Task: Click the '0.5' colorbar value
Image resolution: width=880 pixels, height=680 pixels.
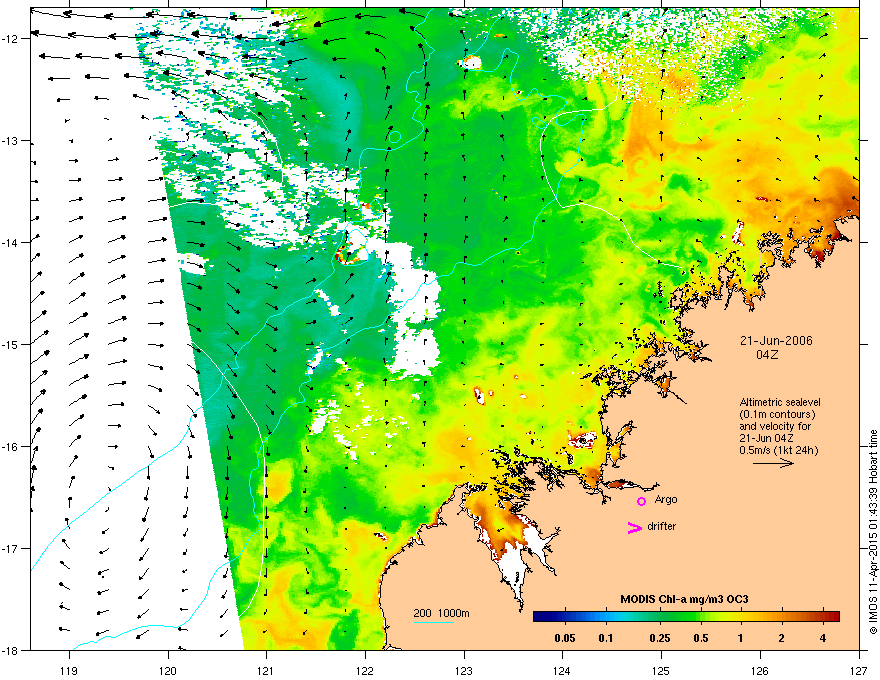Action: coord(701,638)
